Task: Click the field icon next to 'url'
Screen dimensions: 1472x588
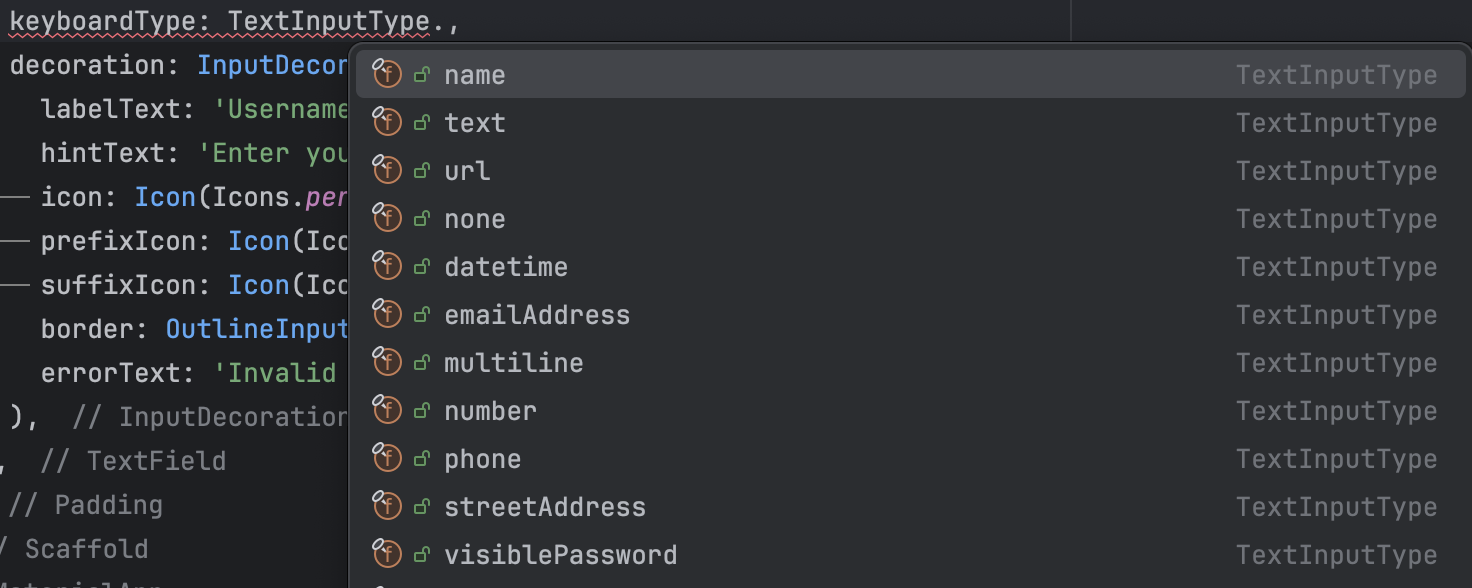Action: coord(387,169)
